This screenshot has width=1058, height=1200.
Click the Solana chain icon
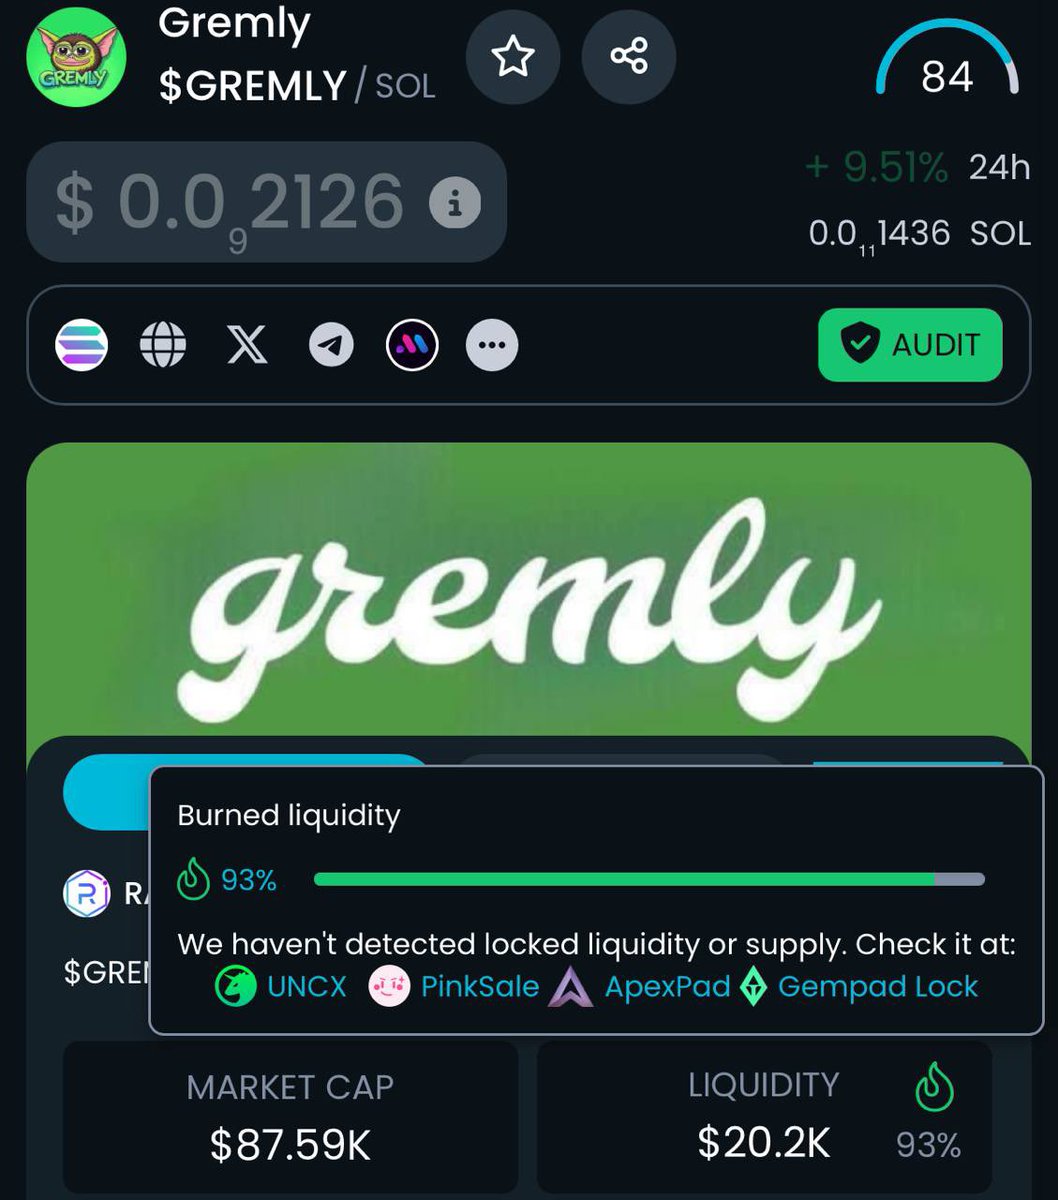(80, 345)
